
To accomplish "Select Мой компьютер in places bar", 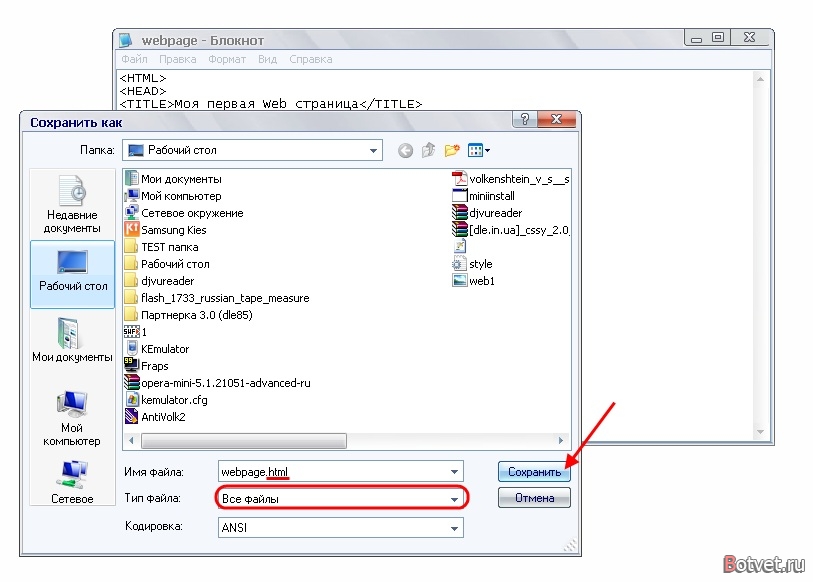I will [x=72, y=418].
